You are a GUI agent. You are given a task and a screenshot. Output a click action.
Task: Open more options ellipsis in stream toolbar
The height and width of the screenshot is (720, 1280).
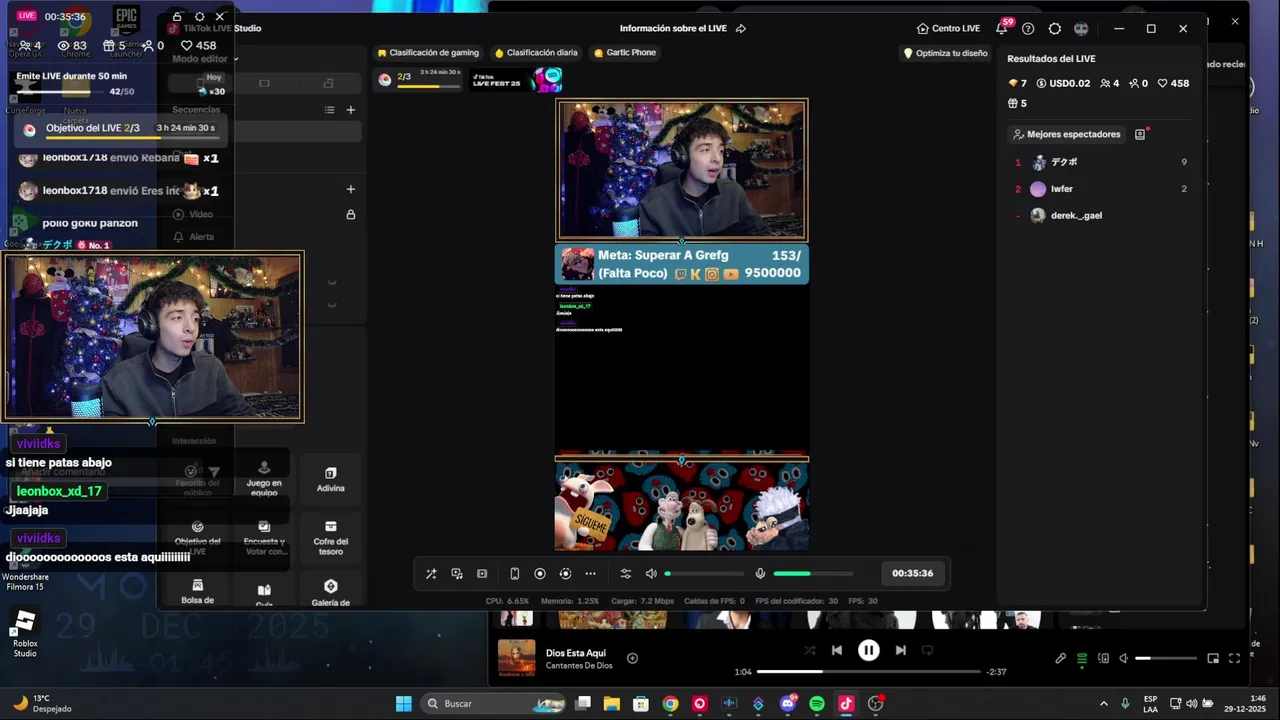point(590,574)
